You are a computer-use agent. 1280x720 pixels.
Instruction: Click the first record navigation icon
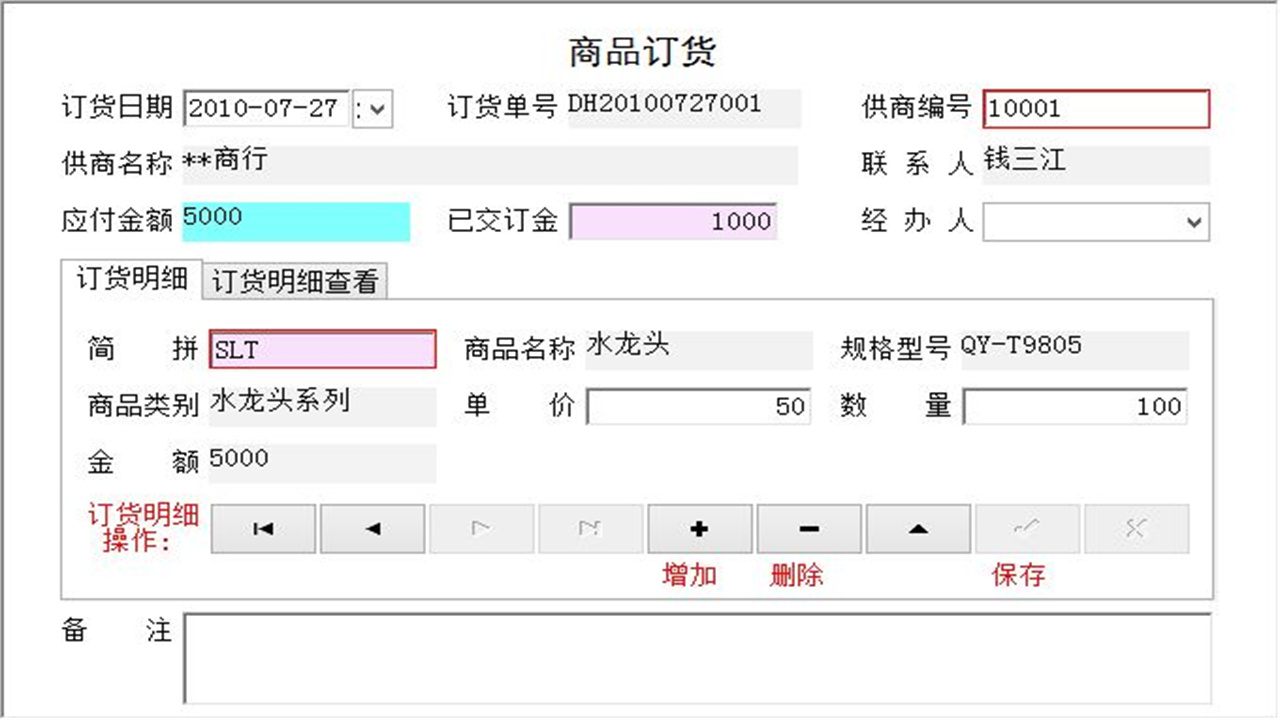(x=262, y=529)
